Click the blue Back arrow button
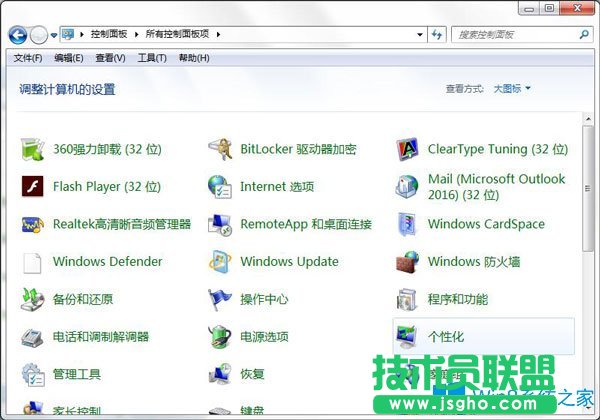 [x=18, y=35]
